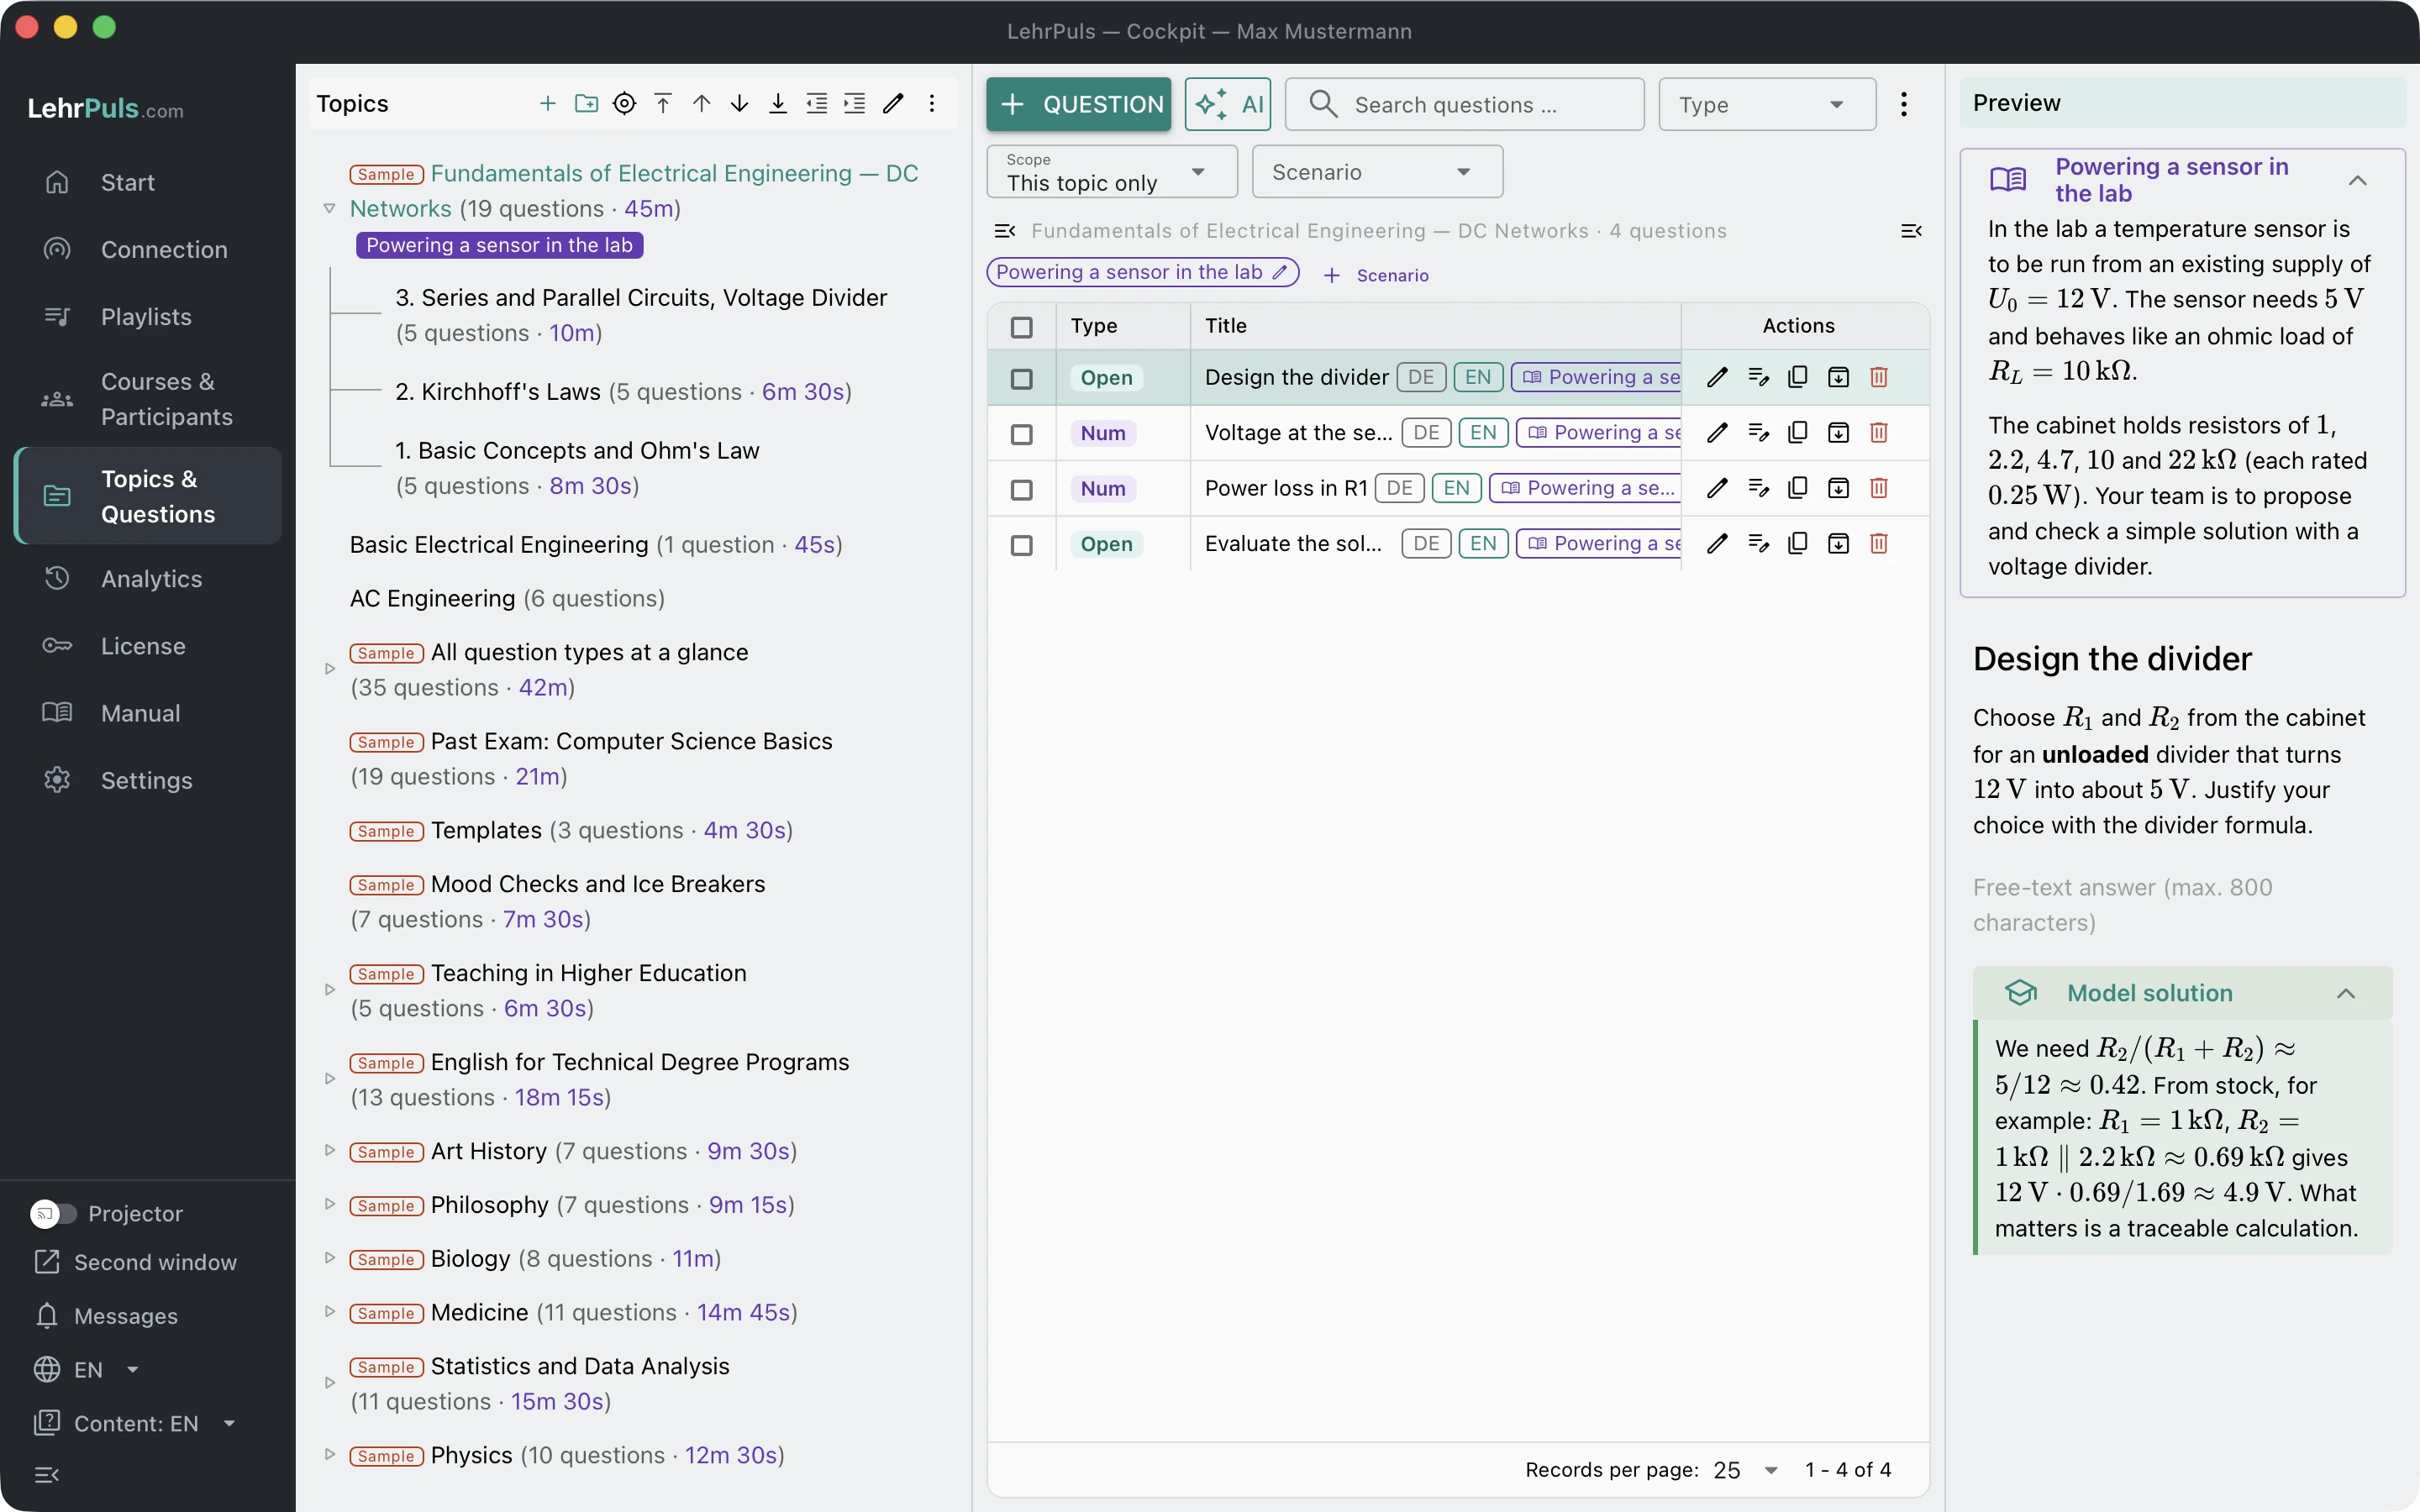Open the Scenario filter dropdown
The image size is (2420, 1512).
tap(1377, 172)
